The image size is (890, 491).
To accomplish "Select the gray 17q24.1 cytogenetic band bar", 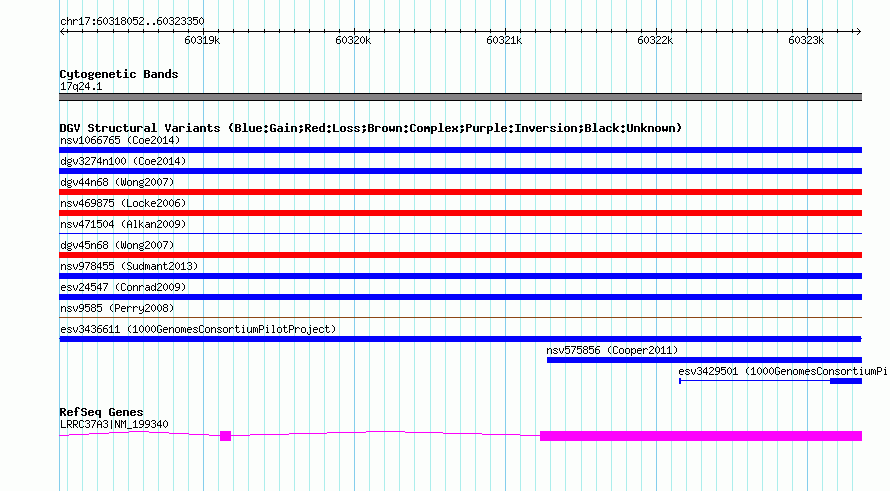I will pyautogui.click(x=460, y=97).
